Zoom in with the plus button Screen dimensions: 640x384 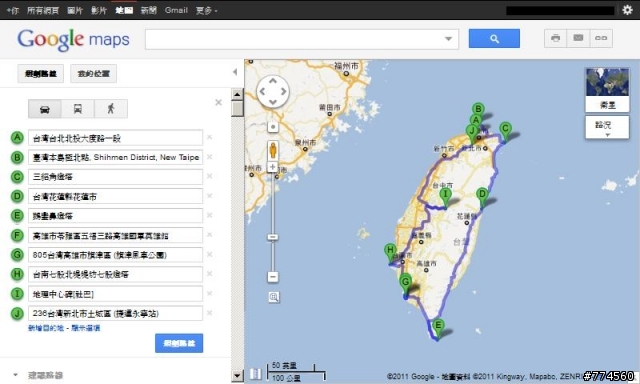pyautogui.click(x=273, y=167)
